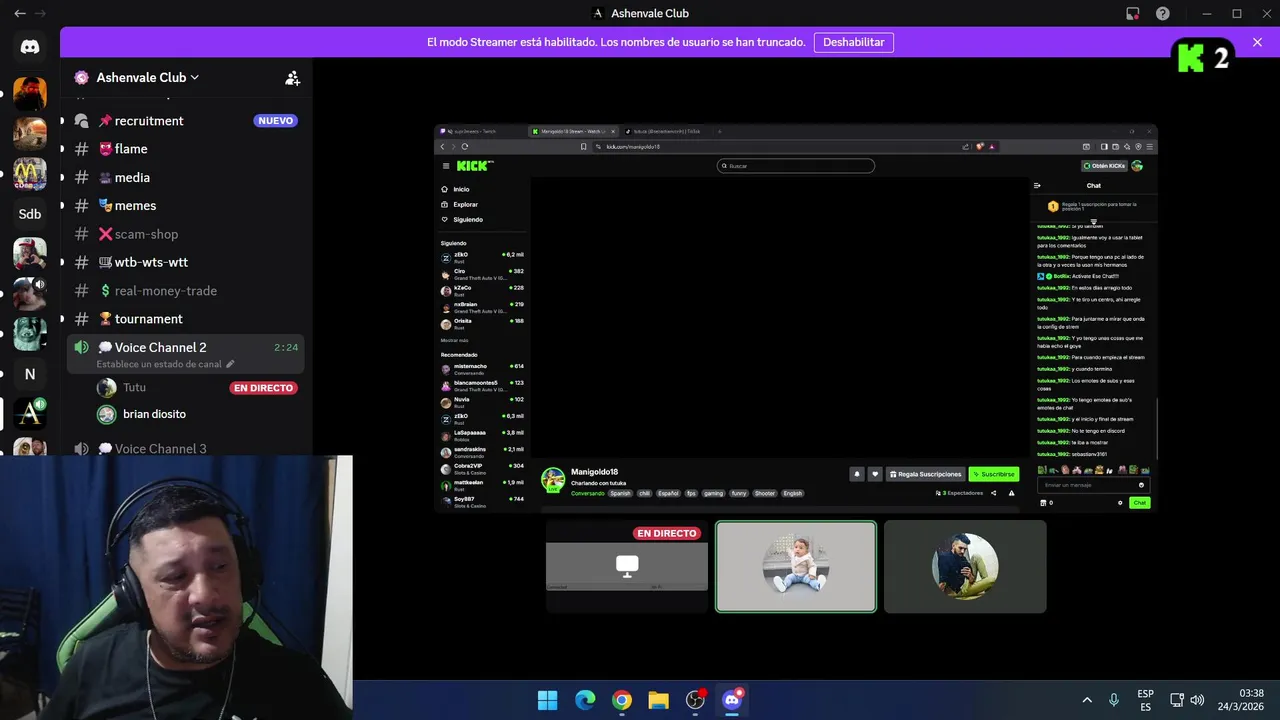This screenshot has height=720, width=1280.
Task: Open Discord help question mark icon
Action: pyautogui.click(x=1163, y=13)
